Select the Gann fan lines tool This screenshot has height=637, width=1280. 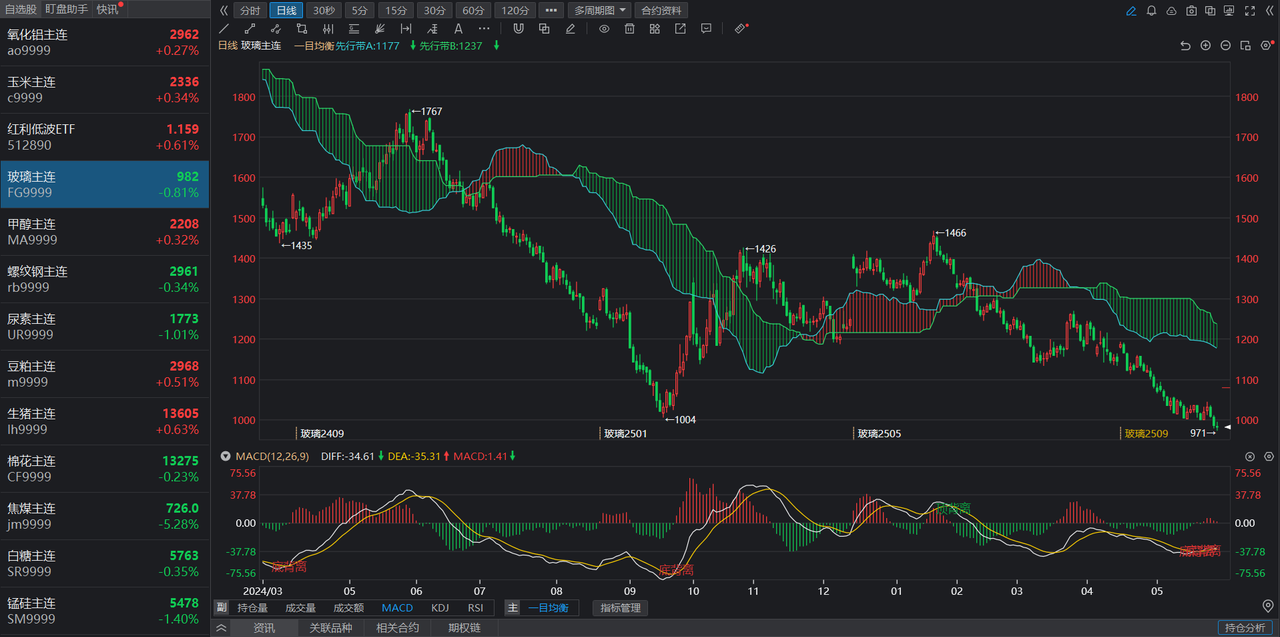point(380,29)
